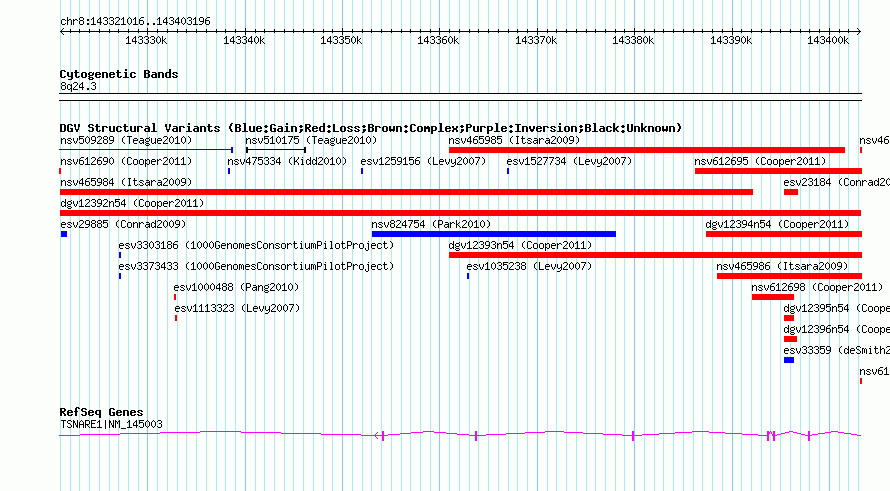Select the nsv465985 (Itsara2009) red loss bar
Image resolution: width=890 pixels, height=491 pixels.
point(646,150)
